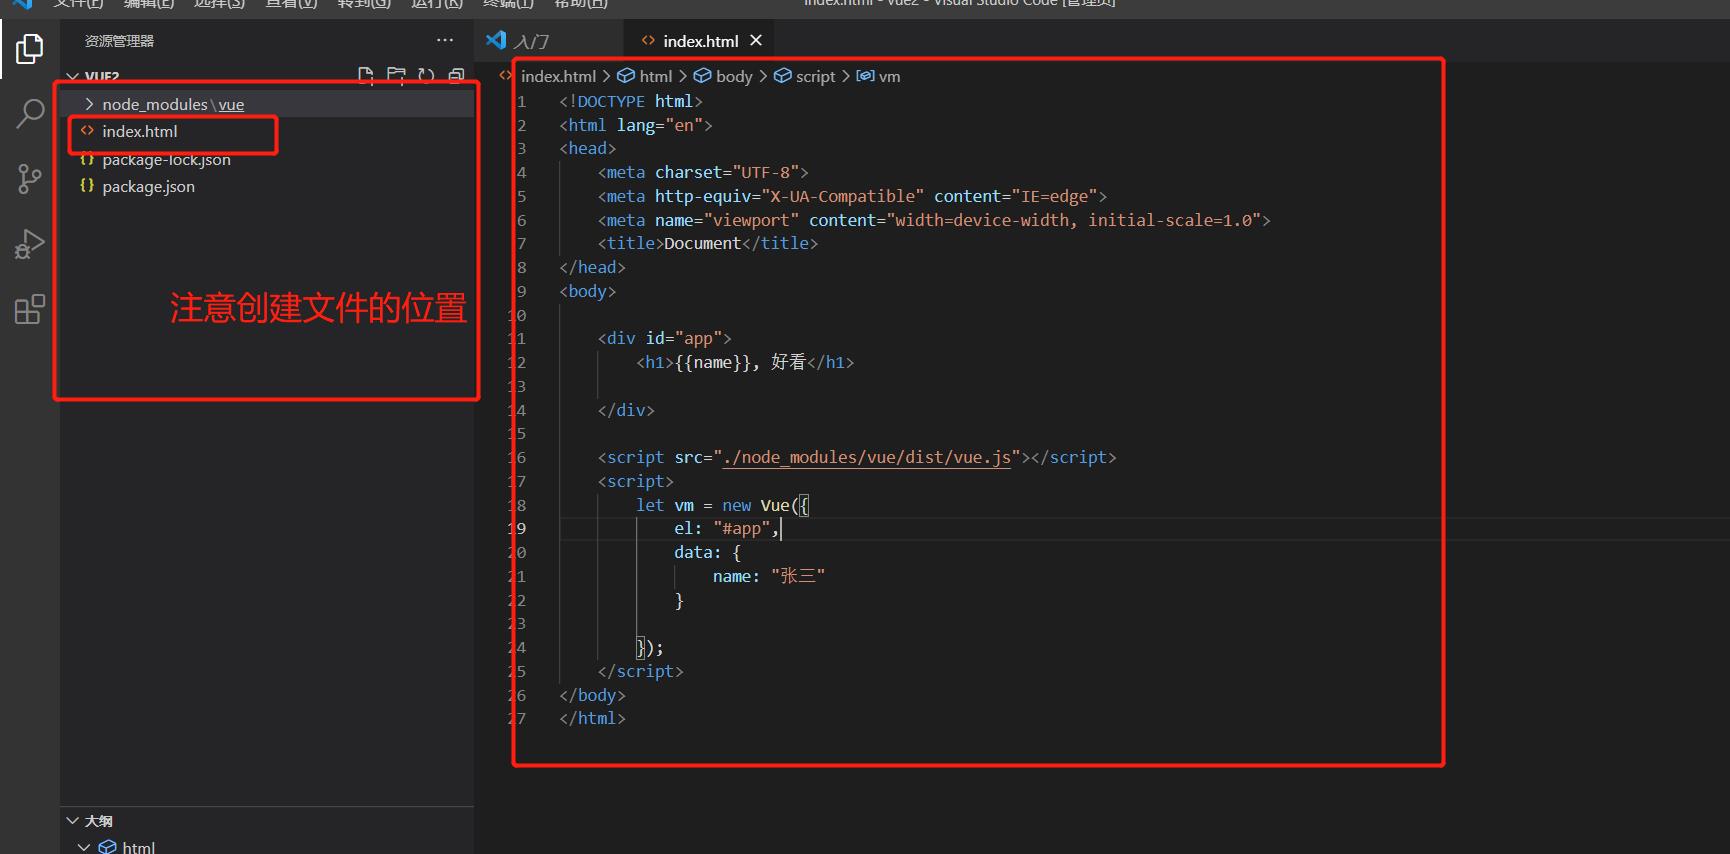Click the cube icon before body breadcrumb
Image resolution: width=1730 pixels, height=854 pixels.
coord(703,76)
